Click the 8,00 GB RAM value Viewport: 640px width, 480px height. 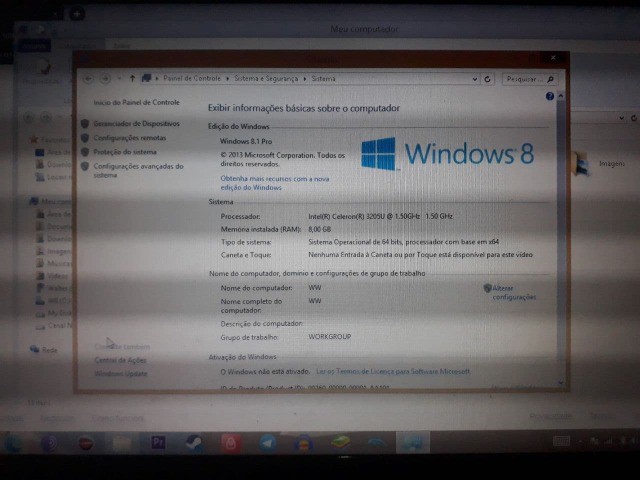click(x=320, y=229)
